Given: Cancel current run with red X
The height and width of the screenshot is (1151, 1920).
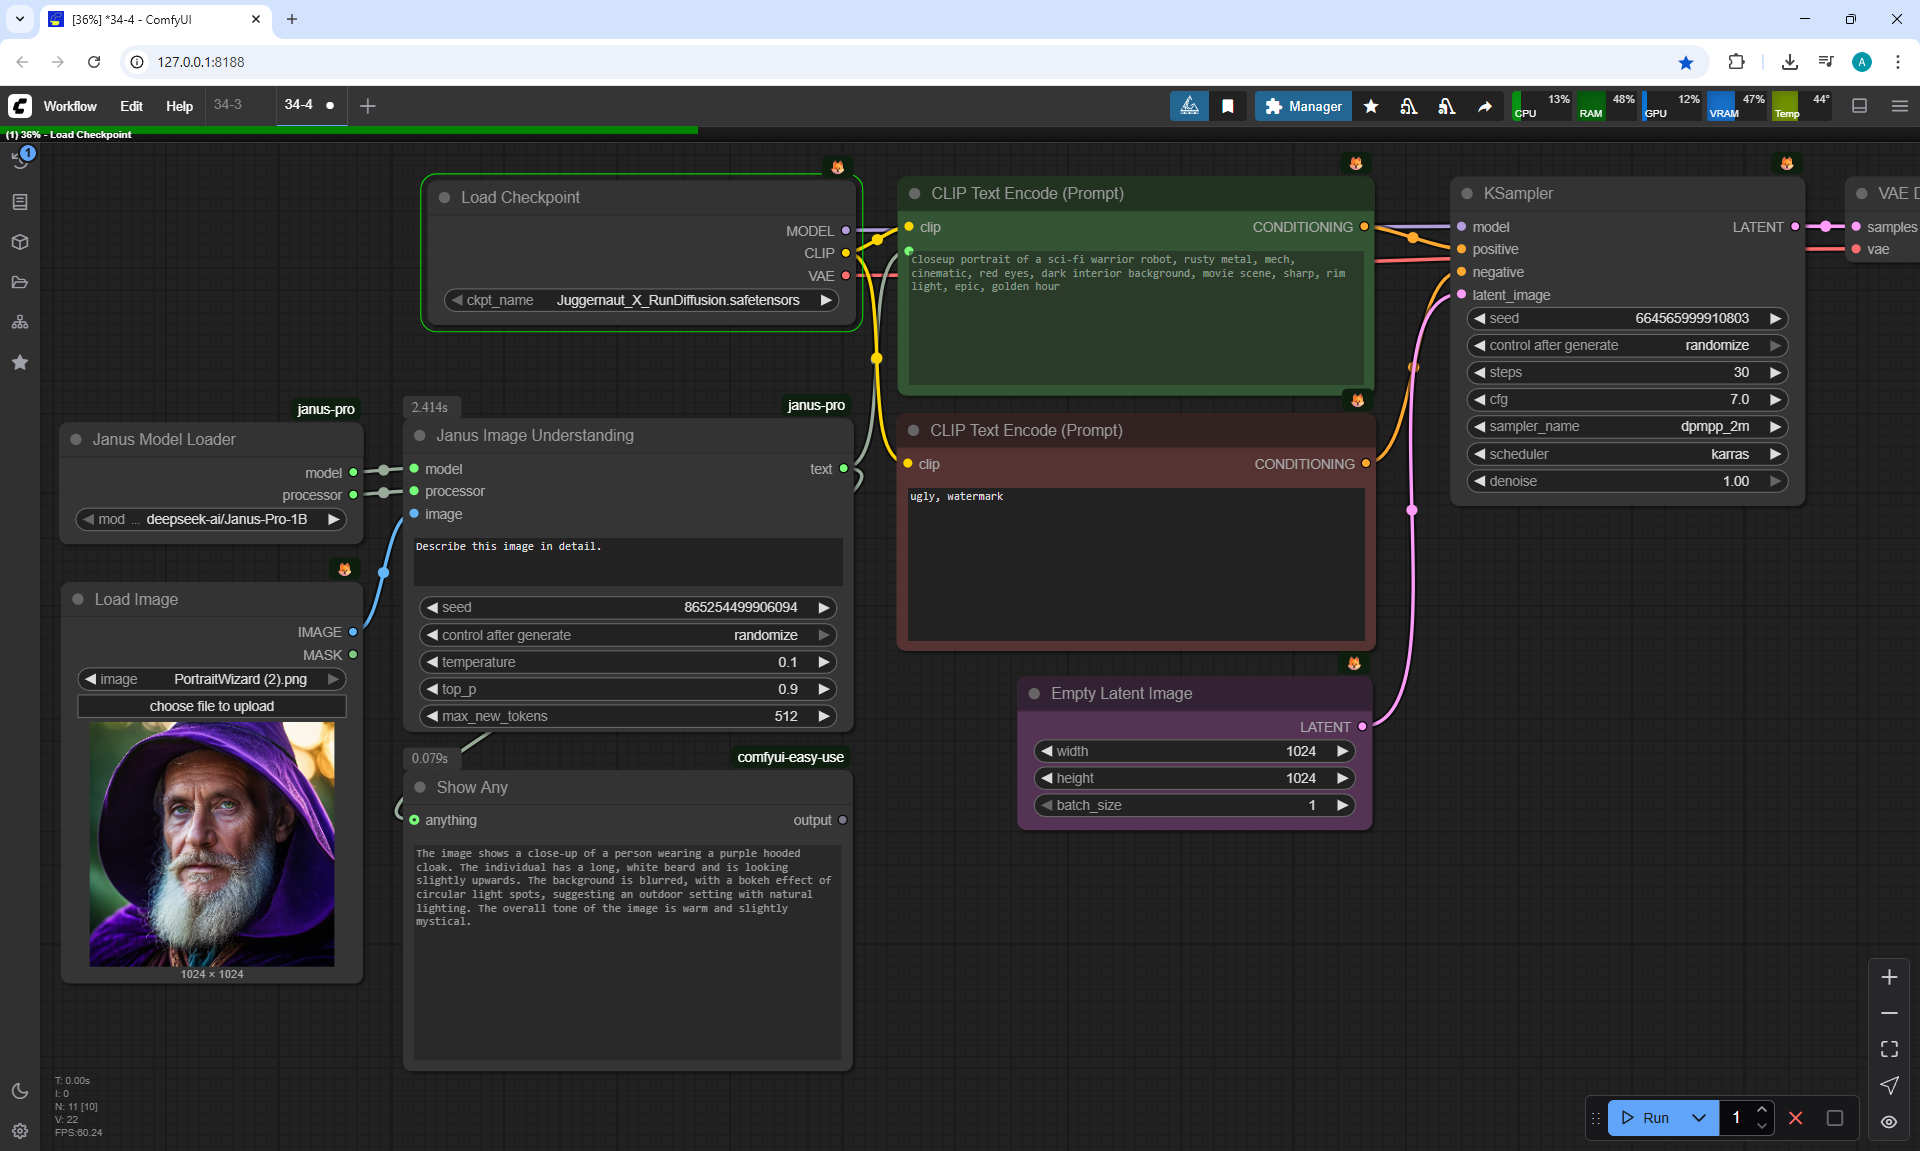Looking at the screenshot, I should click(x=1796, y=1118).
